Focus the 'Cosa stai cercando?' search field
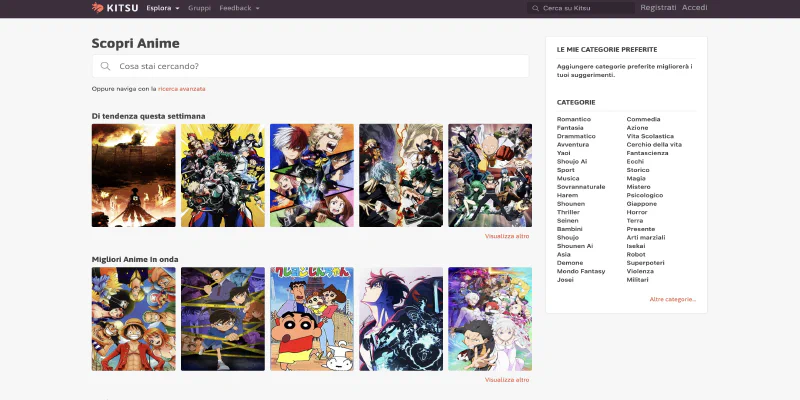The height and width of the screenshot is (400, 800). pos(320,66)
